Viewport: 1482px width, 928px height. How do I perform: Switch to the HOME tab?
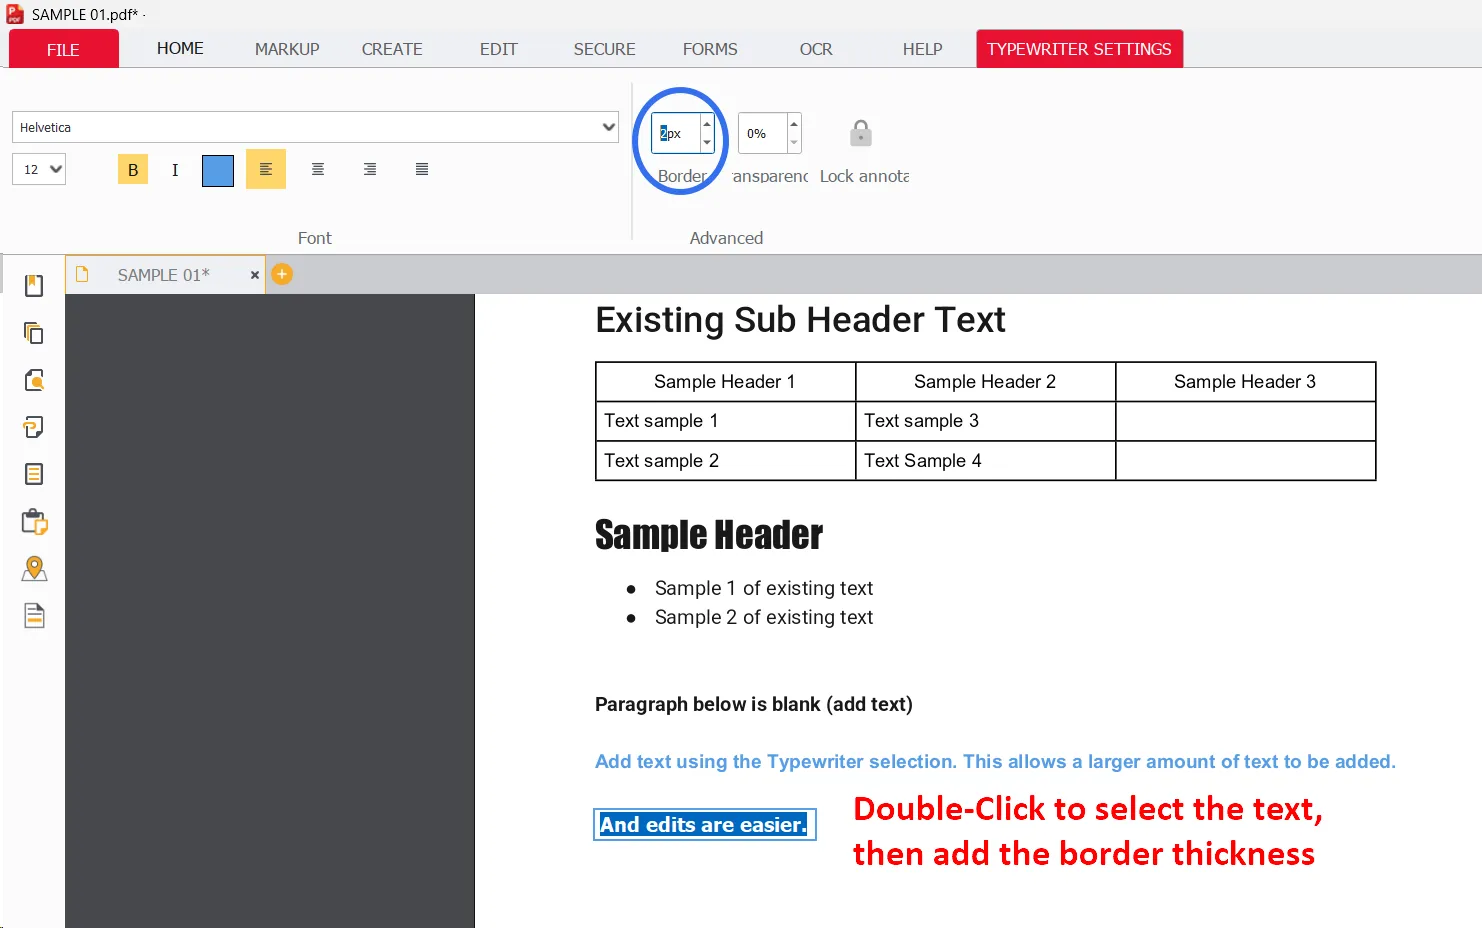tap(180, 48)
